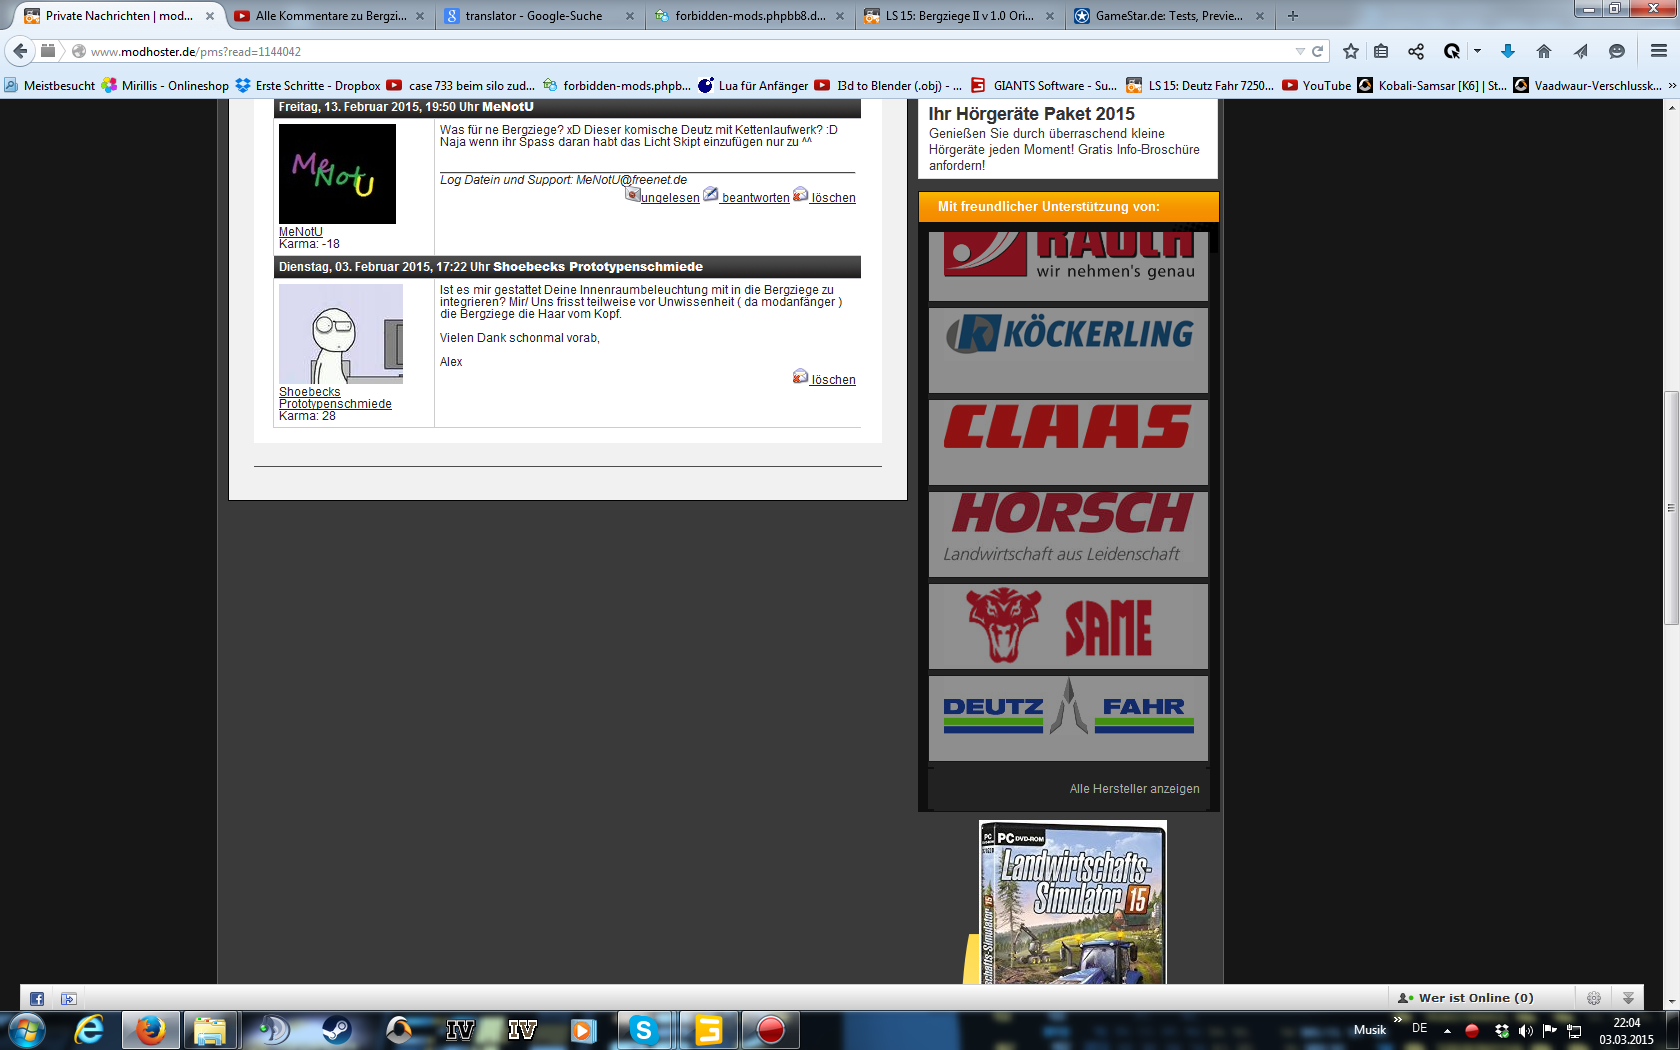Click the paper plane send icon
This screenshot has width=1680, height=1050.
tap(1580, 51)
